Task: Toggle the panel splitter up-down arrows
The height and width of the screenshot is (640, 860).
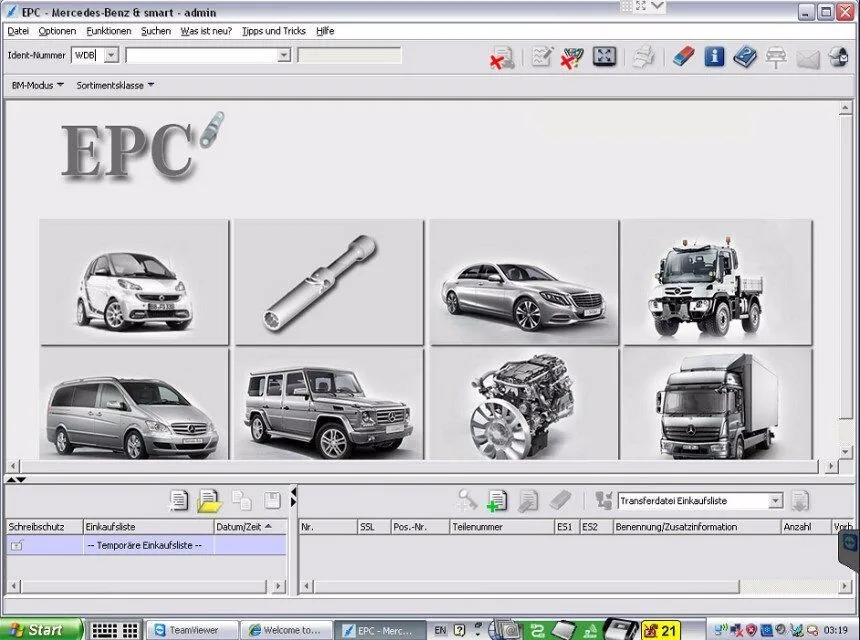Action: [15, 479]
